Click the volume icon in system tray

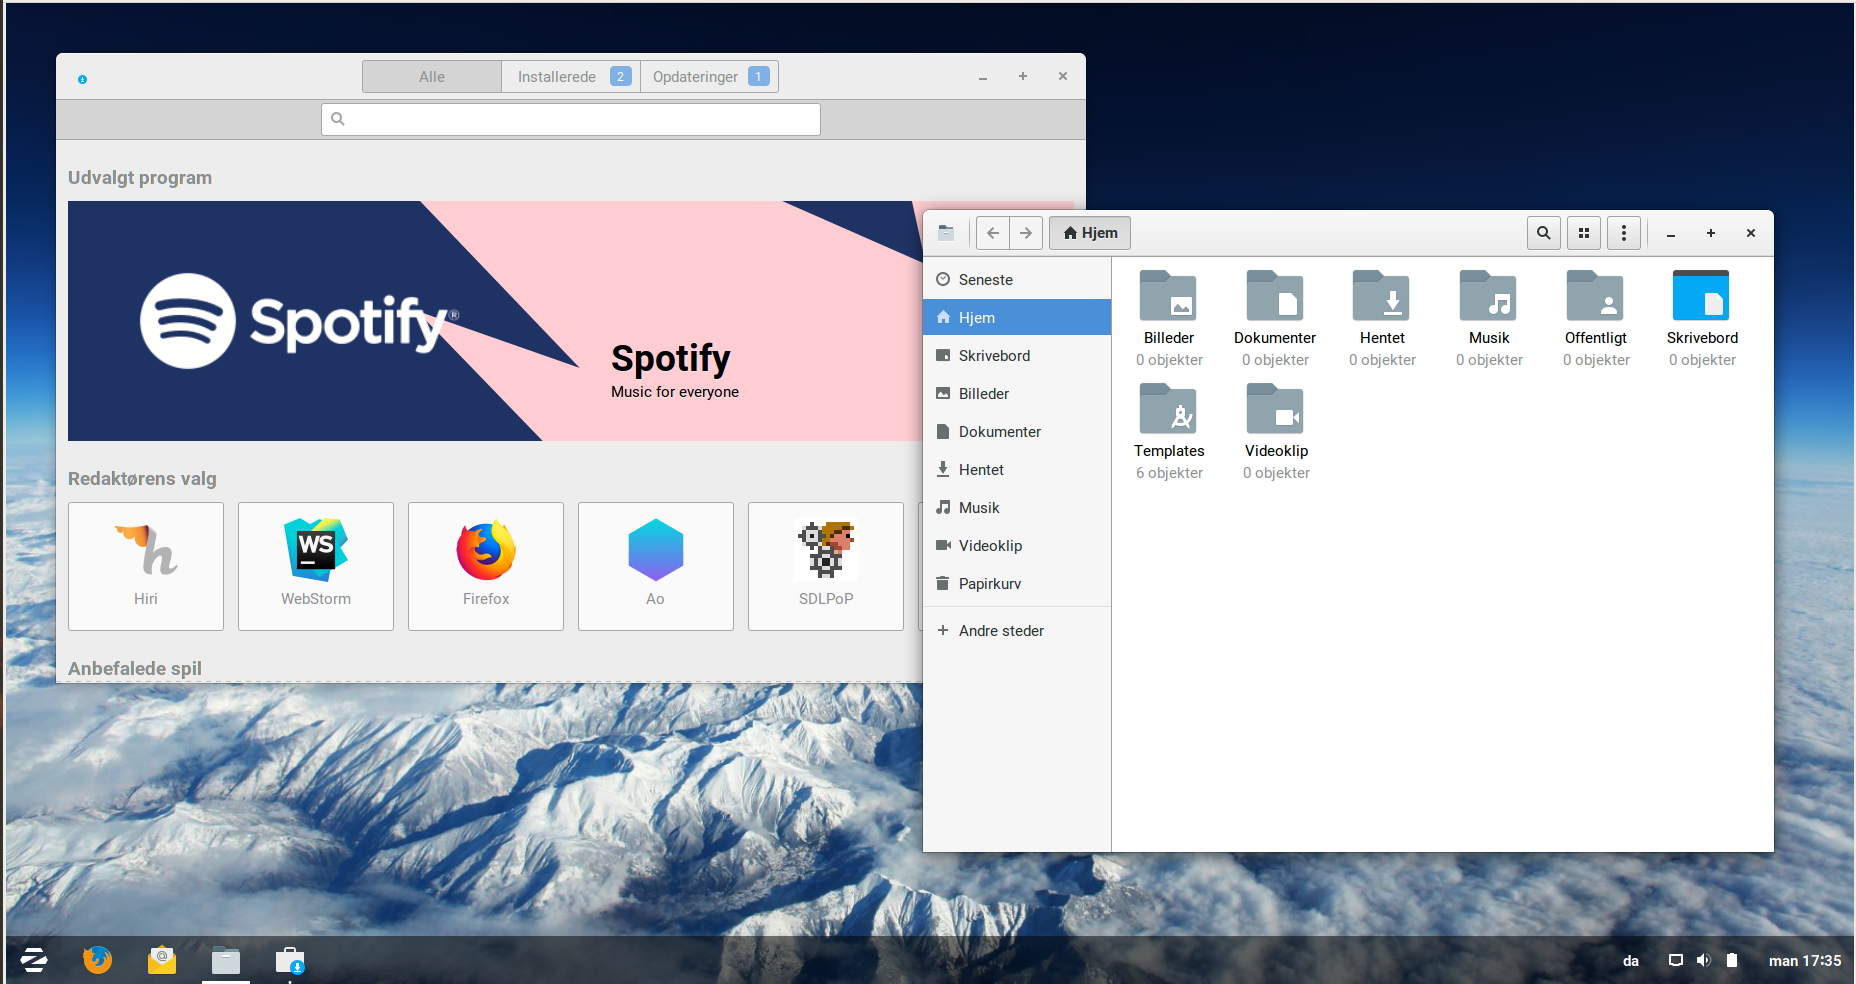(x=1704, y=960)
